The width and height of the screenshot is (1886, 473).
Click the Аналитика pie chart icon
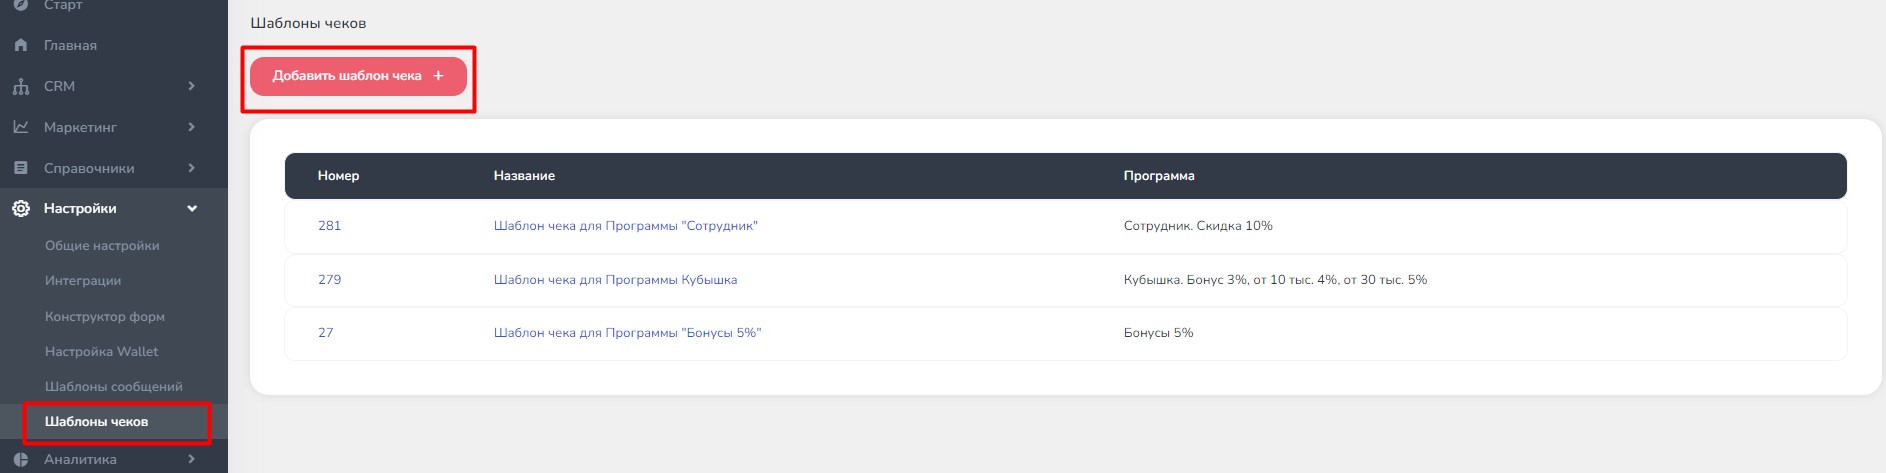click(20, 460)
